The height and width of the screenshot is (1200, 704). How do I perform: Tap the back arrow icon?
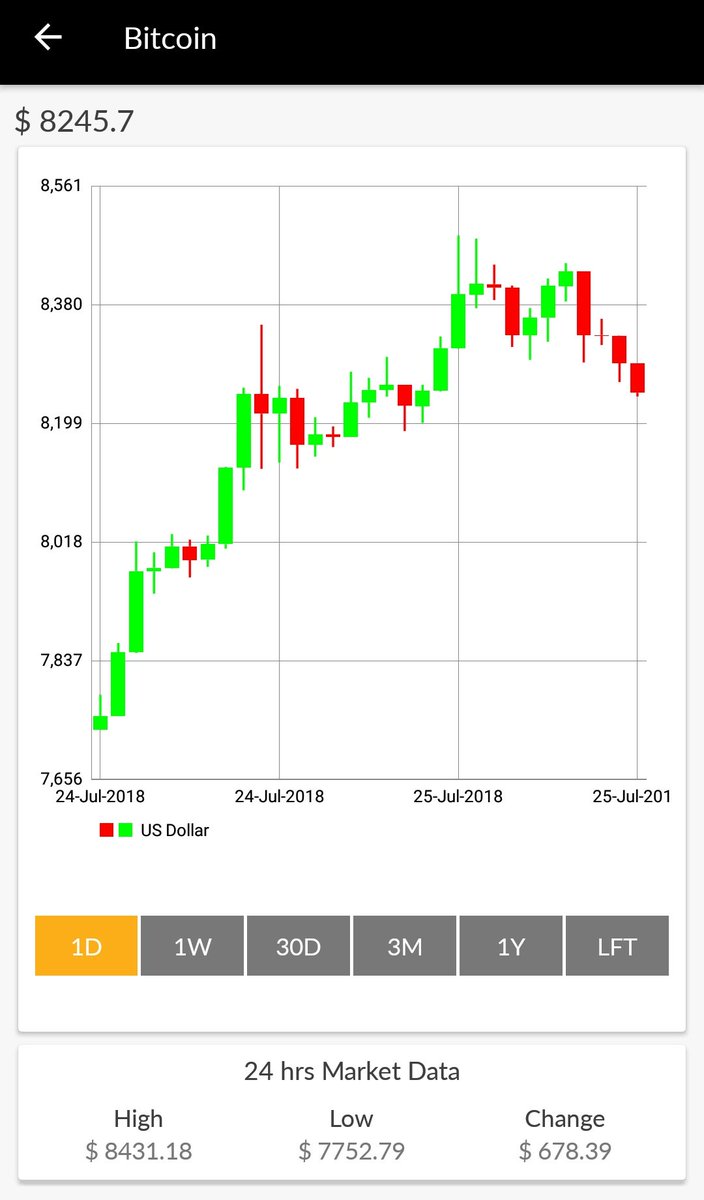click(48, 38)
